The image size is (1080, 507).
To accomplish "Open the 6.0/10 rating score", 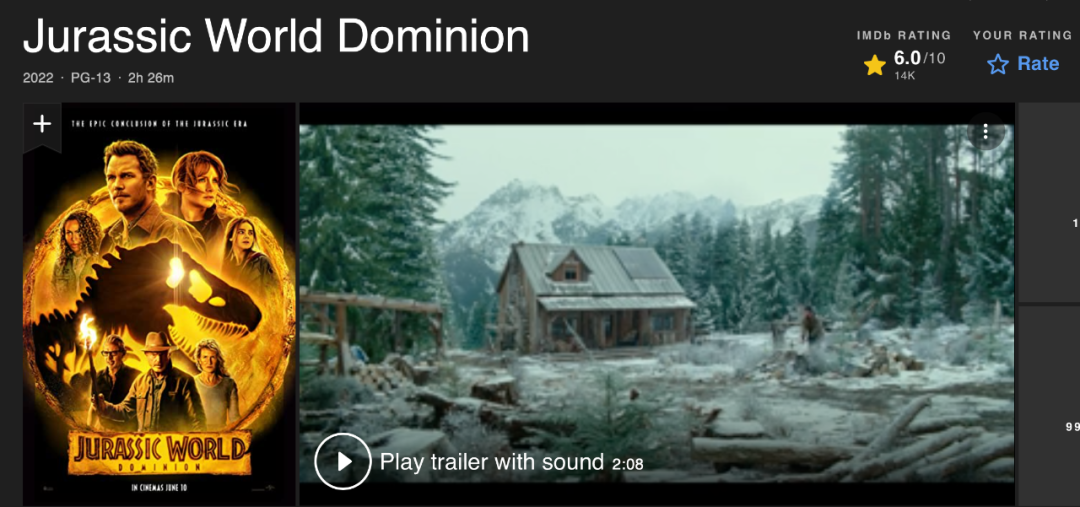I will [920, 59].
